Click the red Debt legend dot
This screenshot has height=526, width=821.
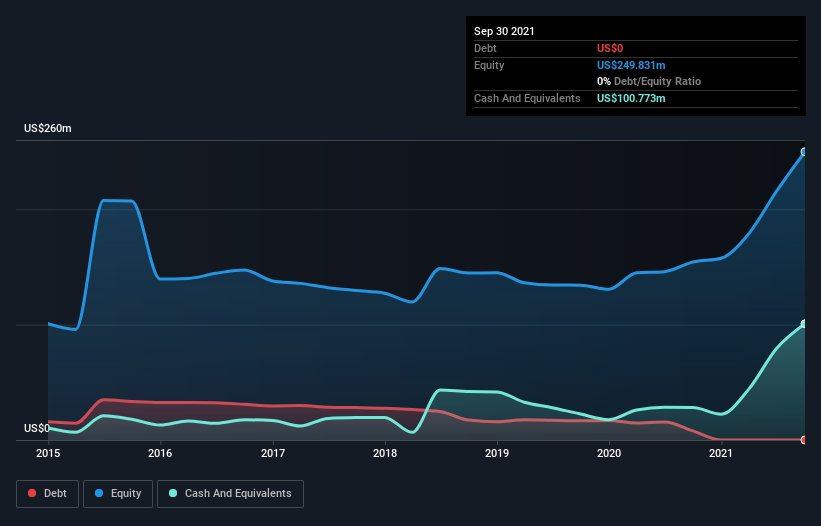coord(32,493)
